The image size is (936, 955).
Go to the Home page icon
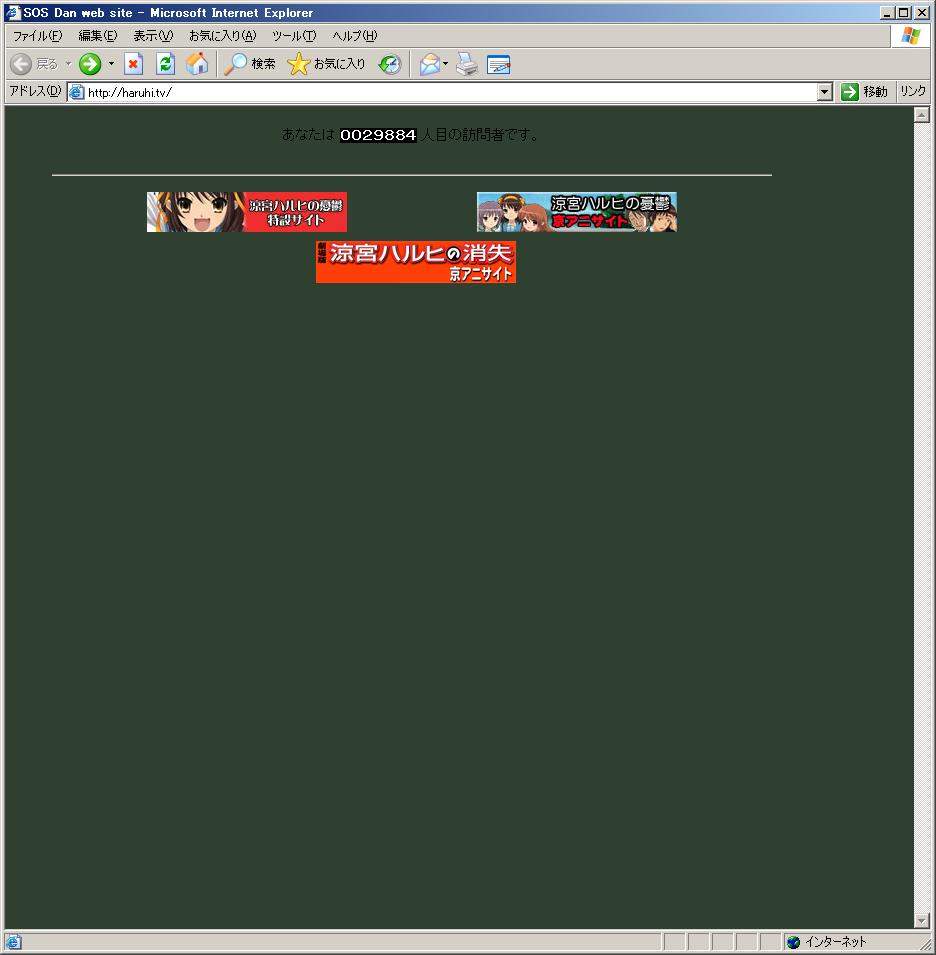pyautogui.click(x=197, y=64)
